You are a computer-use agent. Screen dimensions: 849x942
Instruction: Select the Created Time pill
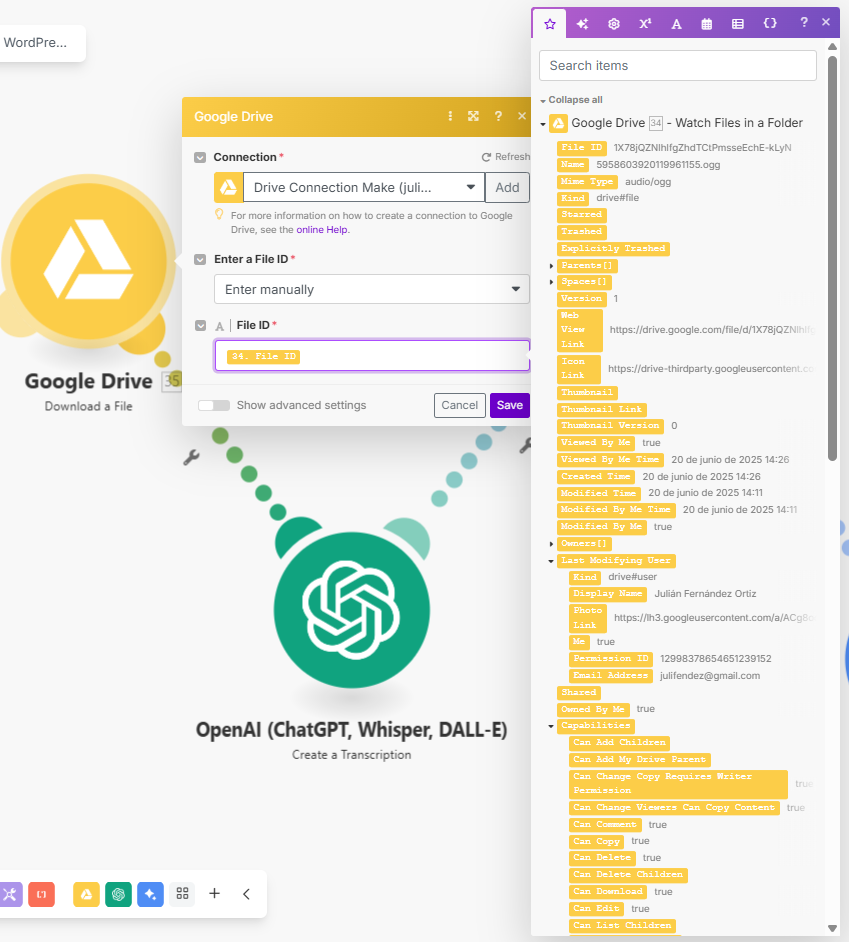point(596,476)
